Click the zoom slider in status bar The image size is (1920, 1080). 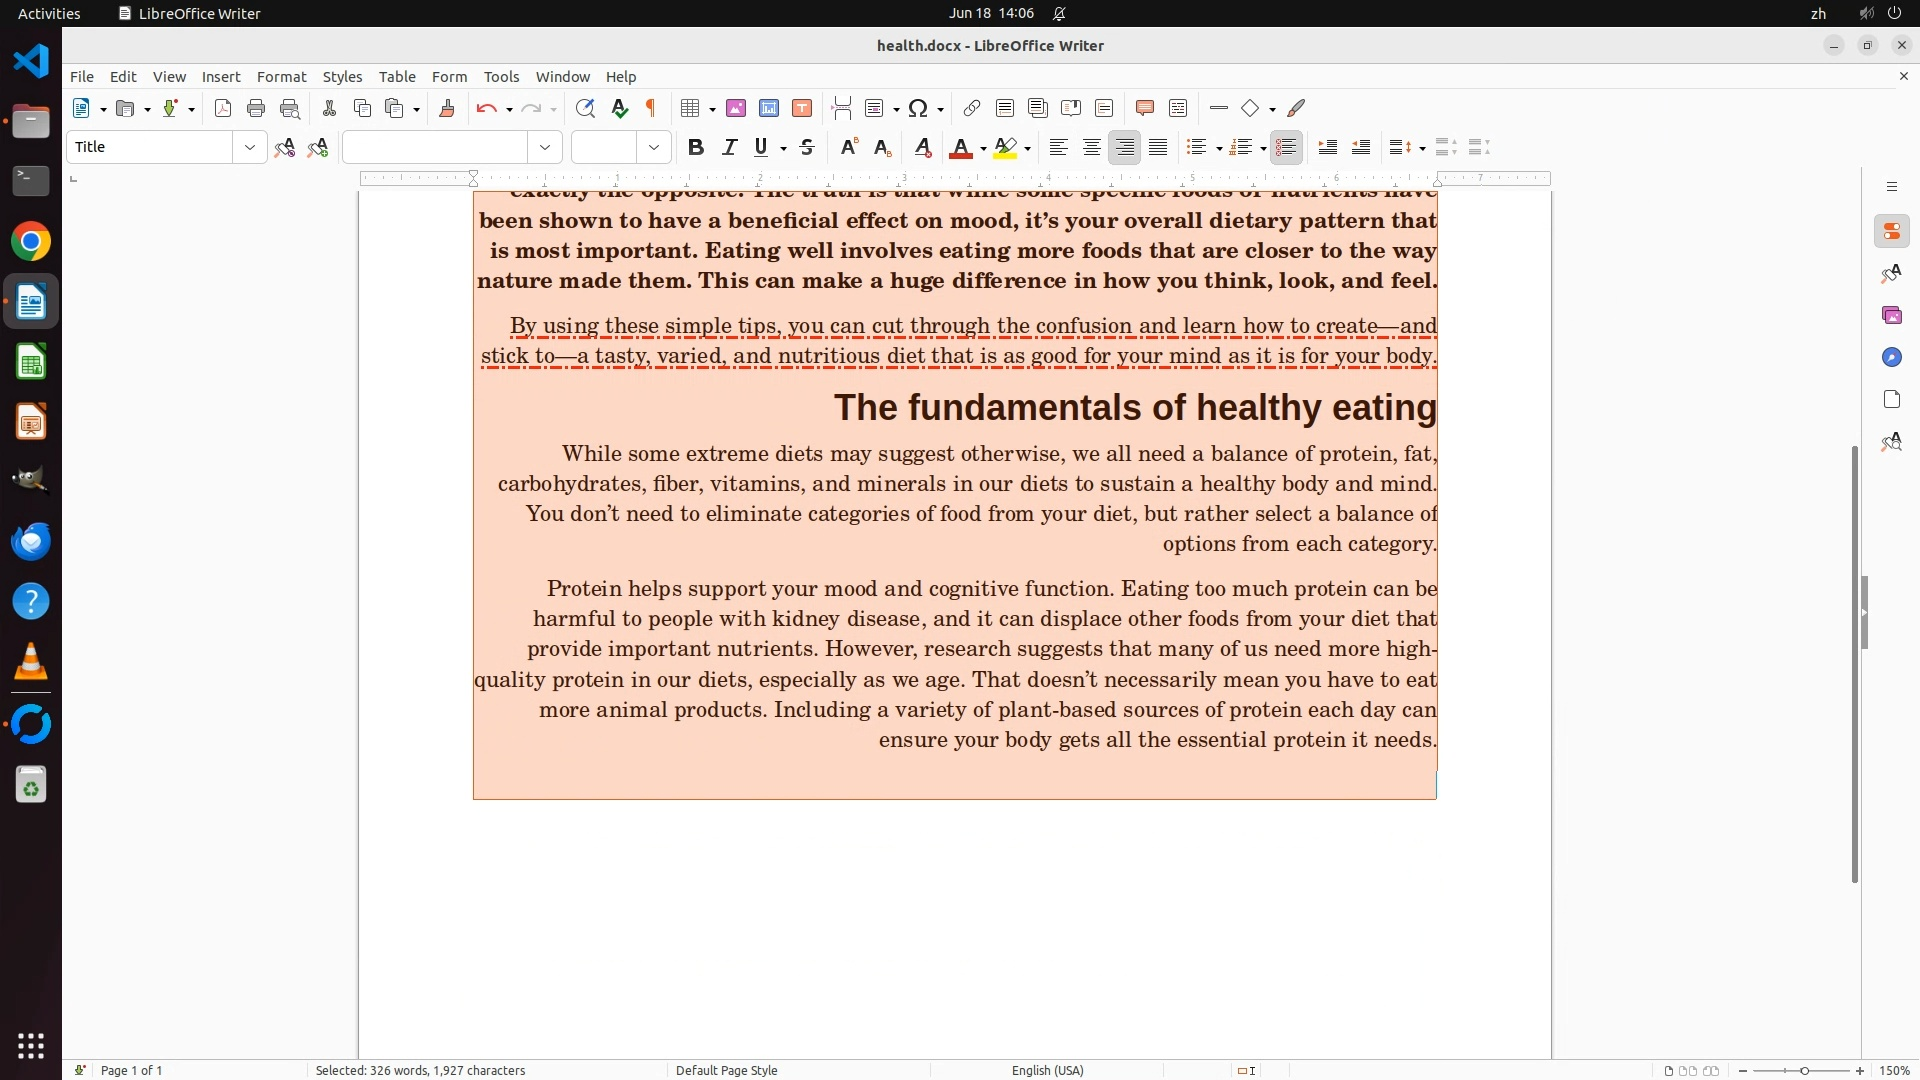(1803, 1070)
